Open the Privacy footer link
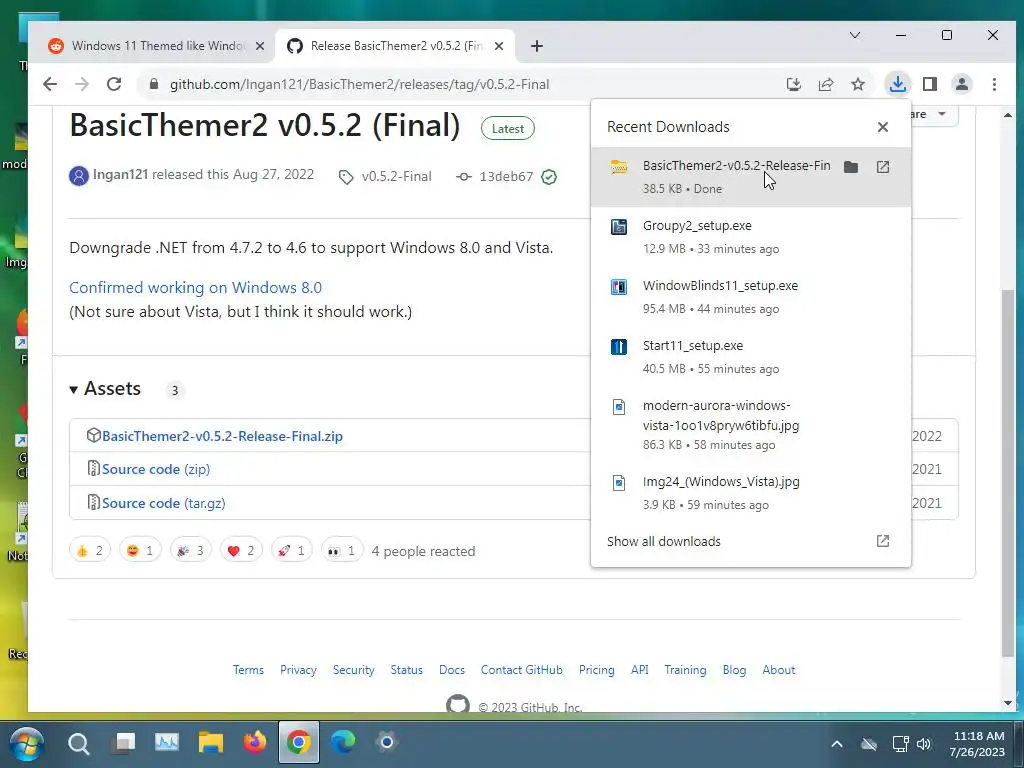1024x768 pixels. click(x=298, y=670)
